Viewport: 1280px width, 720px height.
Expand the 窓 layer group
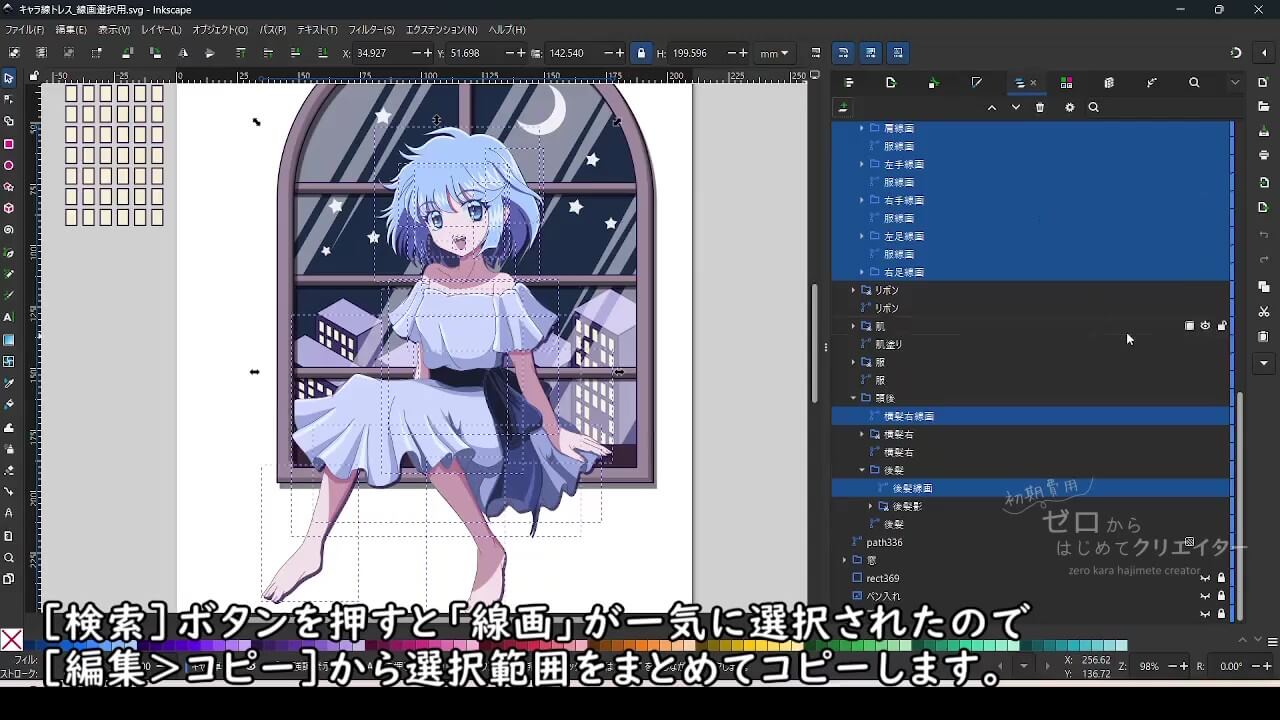(845, 560)
